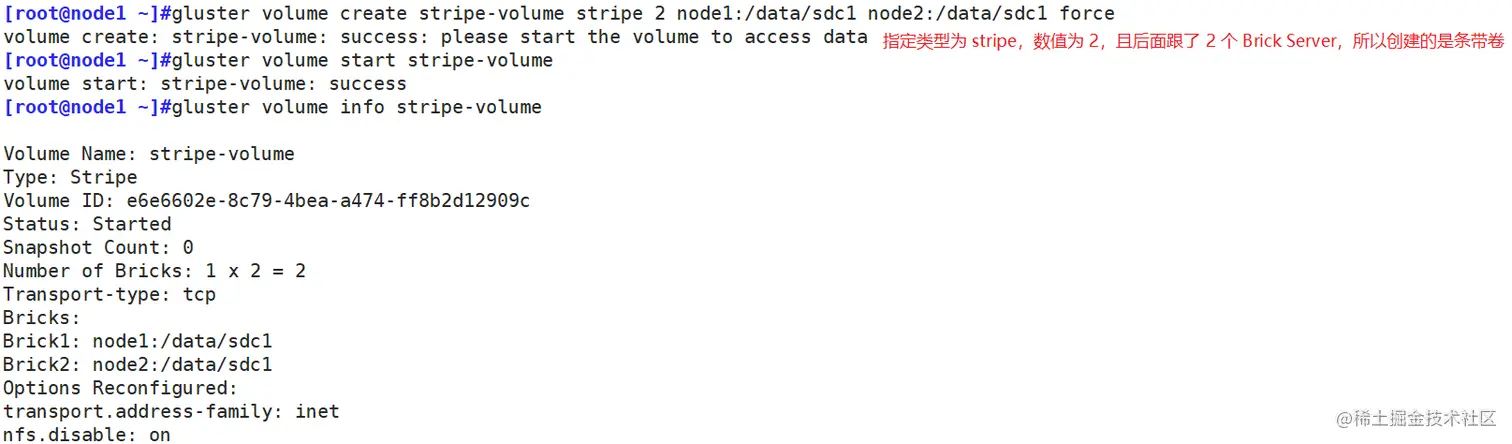Click the Transport-type: tcp line
Screen dimensions: 1512x444
(109, 294)
